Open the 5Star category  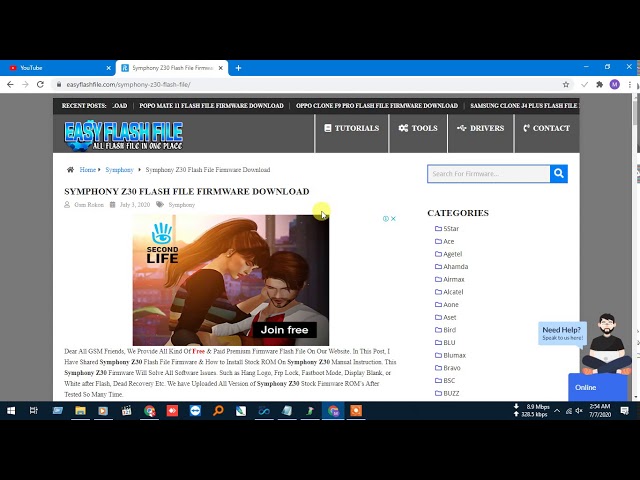click(451, 229)
